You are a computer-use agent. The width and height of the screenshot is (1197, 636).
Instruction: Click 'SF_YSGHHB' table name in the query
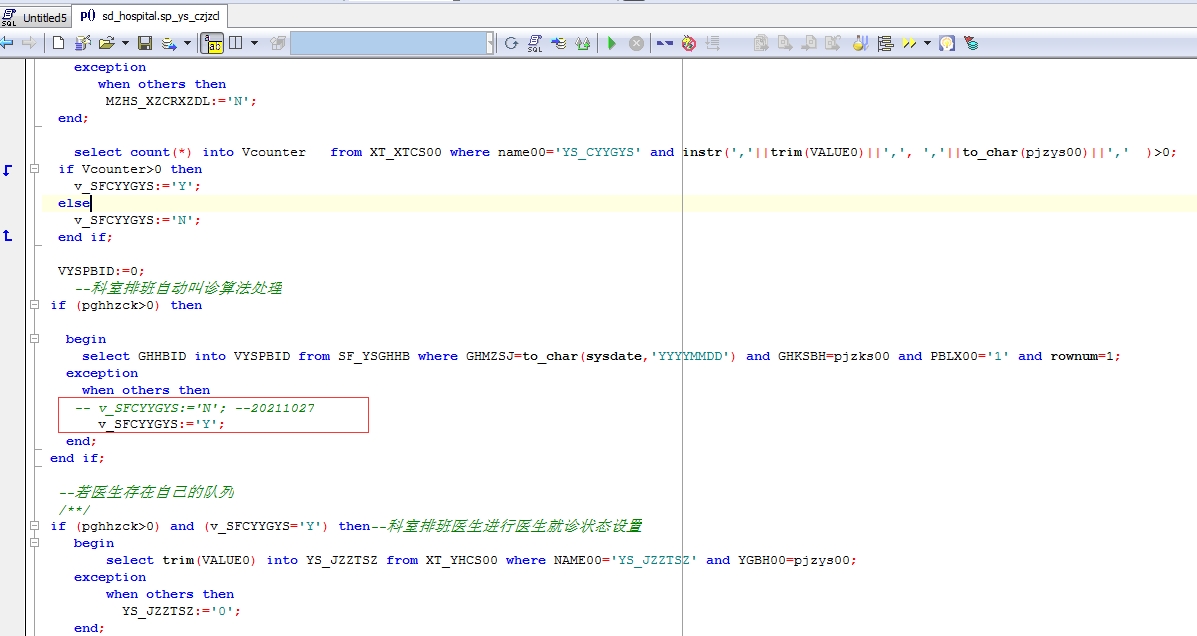(374, 356)
